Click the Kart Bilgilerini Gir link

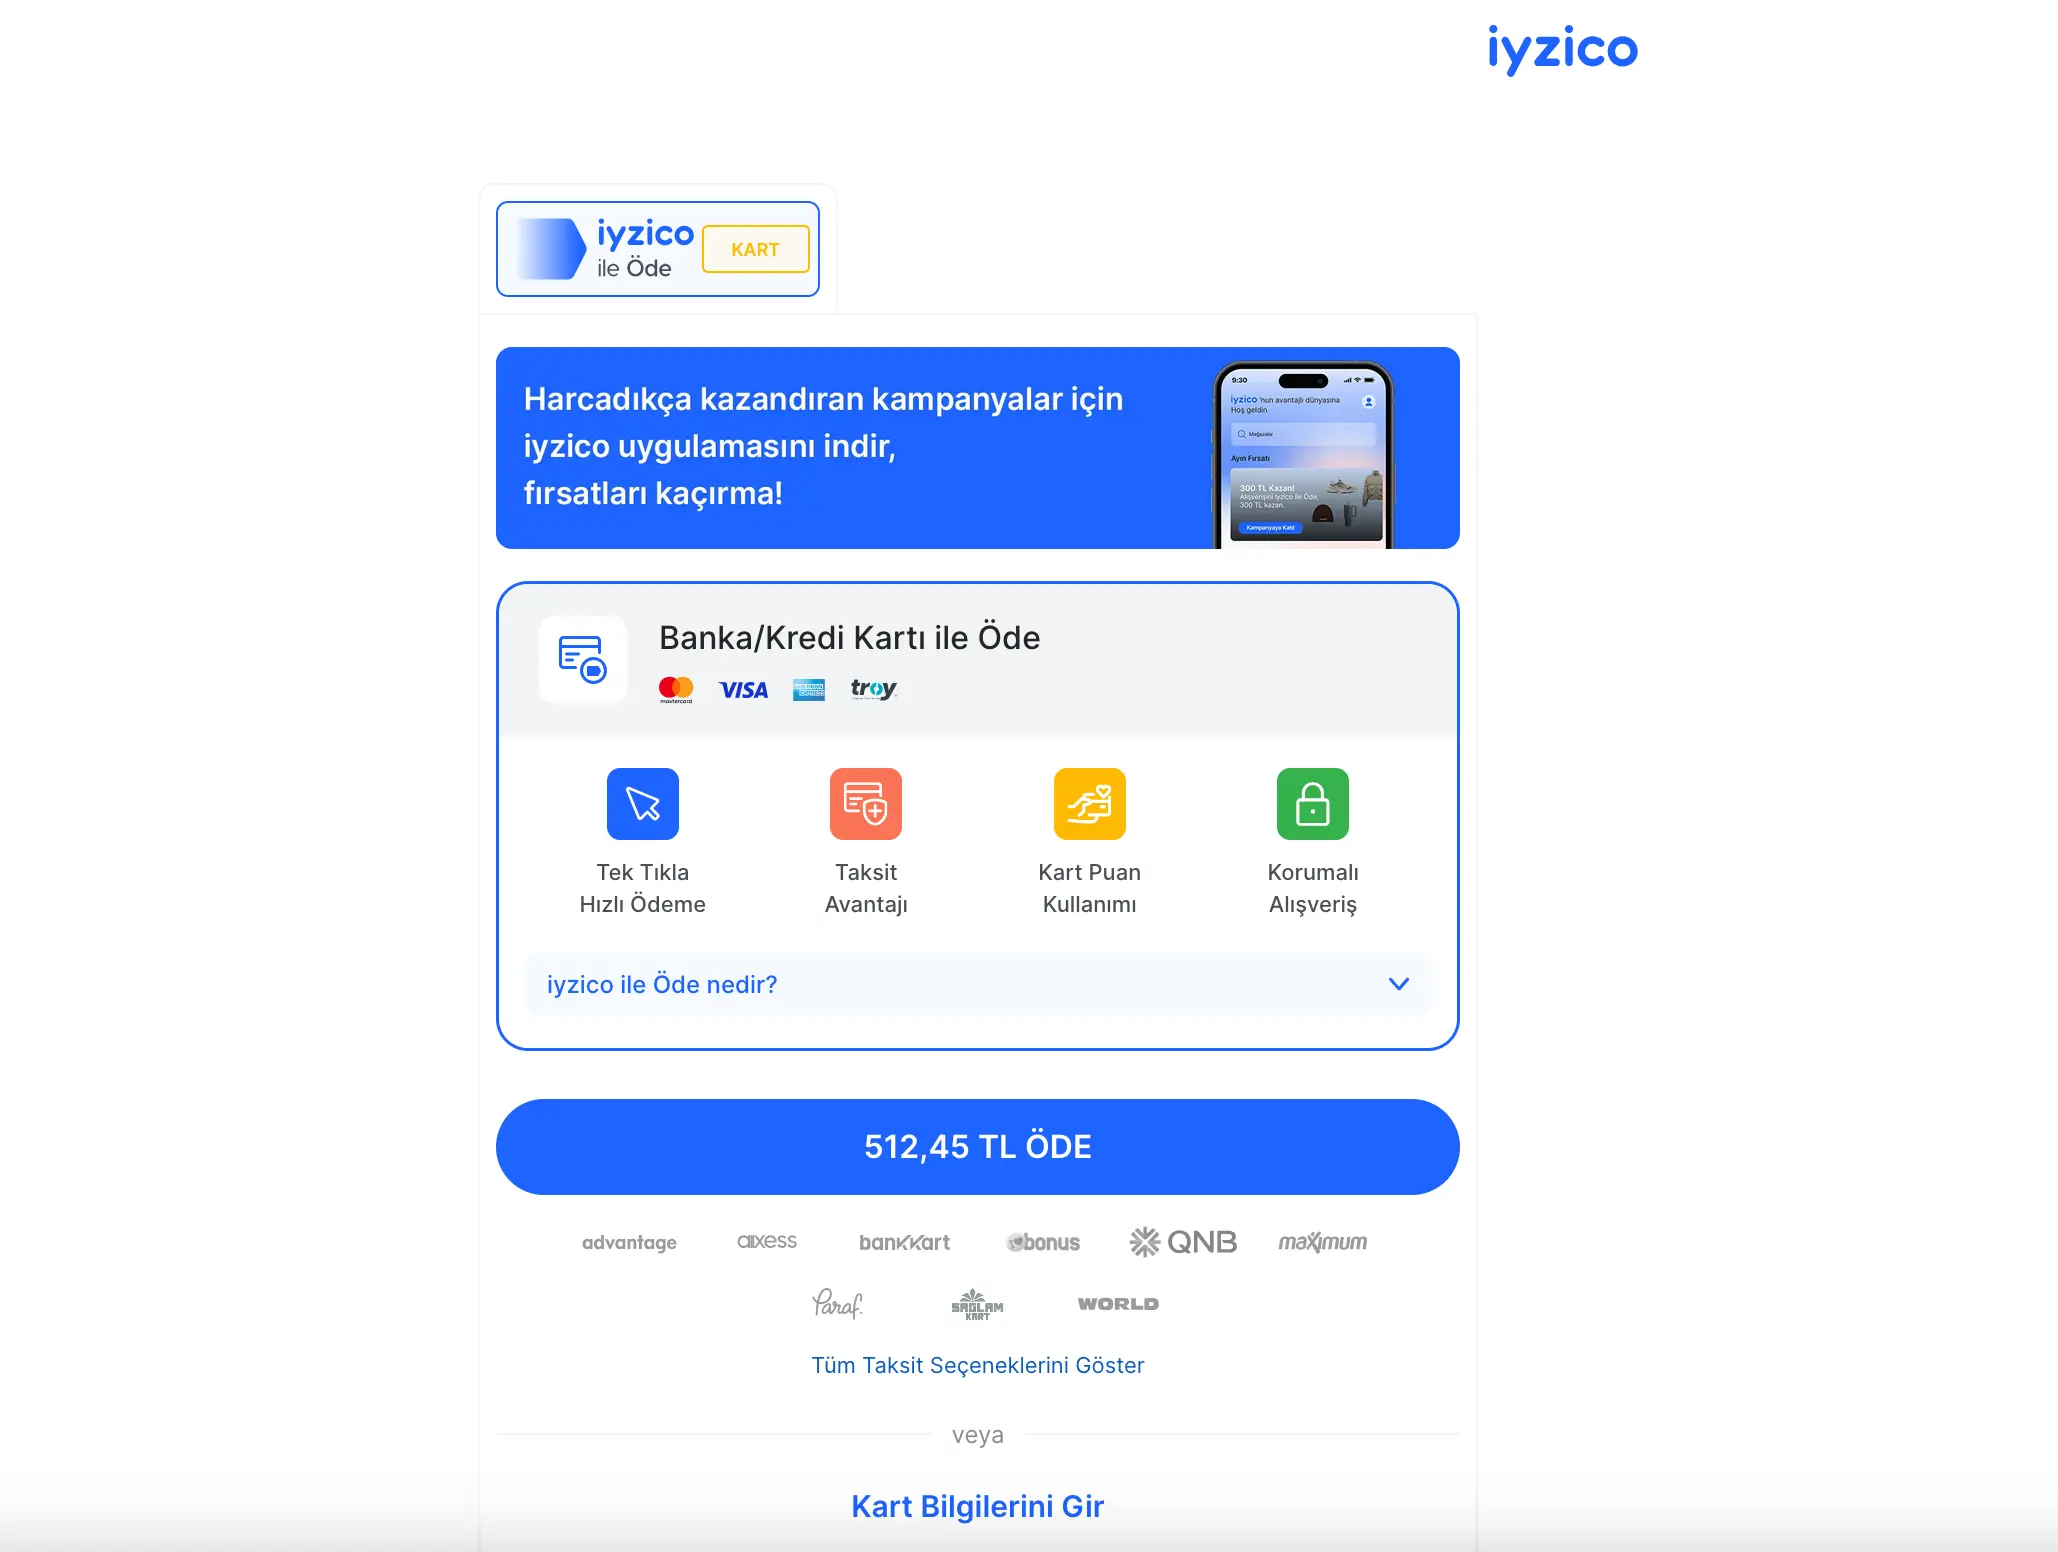click(x=978, y=1506)
